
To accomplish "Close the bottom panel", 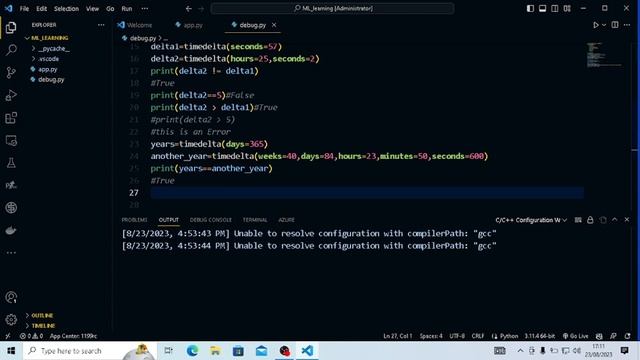I will [x=627, y=220].
